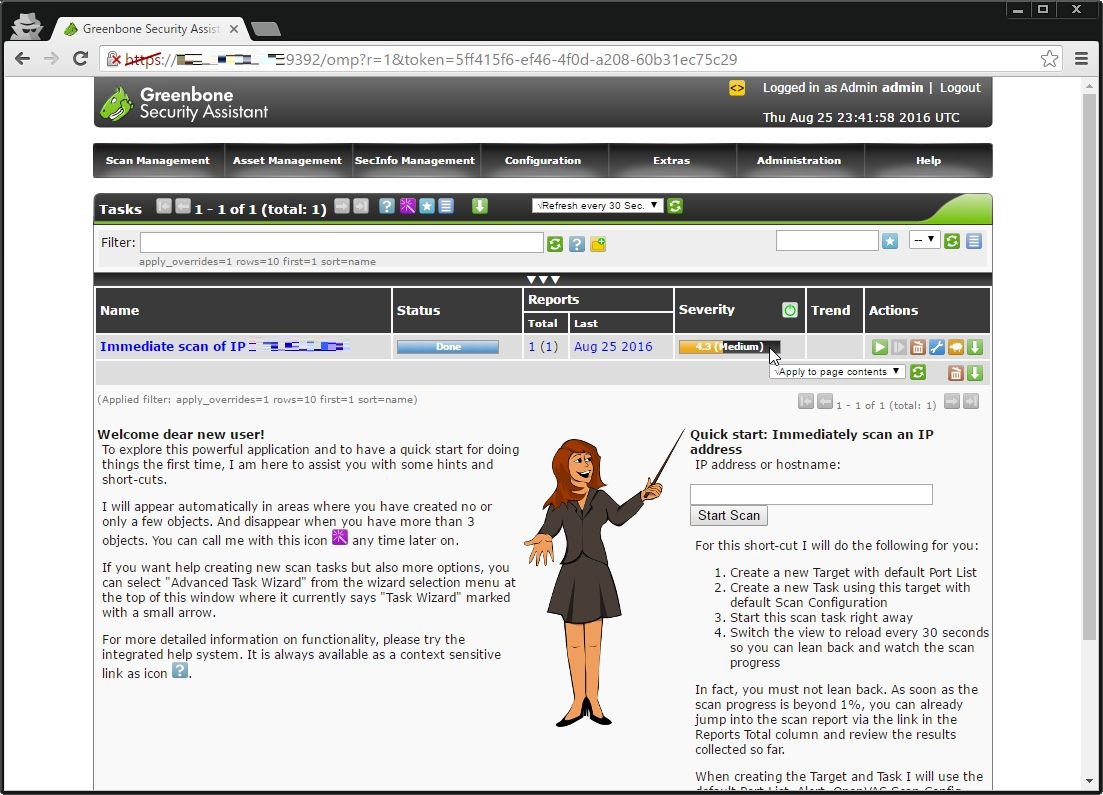The height and width of the screenshot is (795, 1103).
Task: Apply bulk action selection refresh icon
Action: point(918,373)
